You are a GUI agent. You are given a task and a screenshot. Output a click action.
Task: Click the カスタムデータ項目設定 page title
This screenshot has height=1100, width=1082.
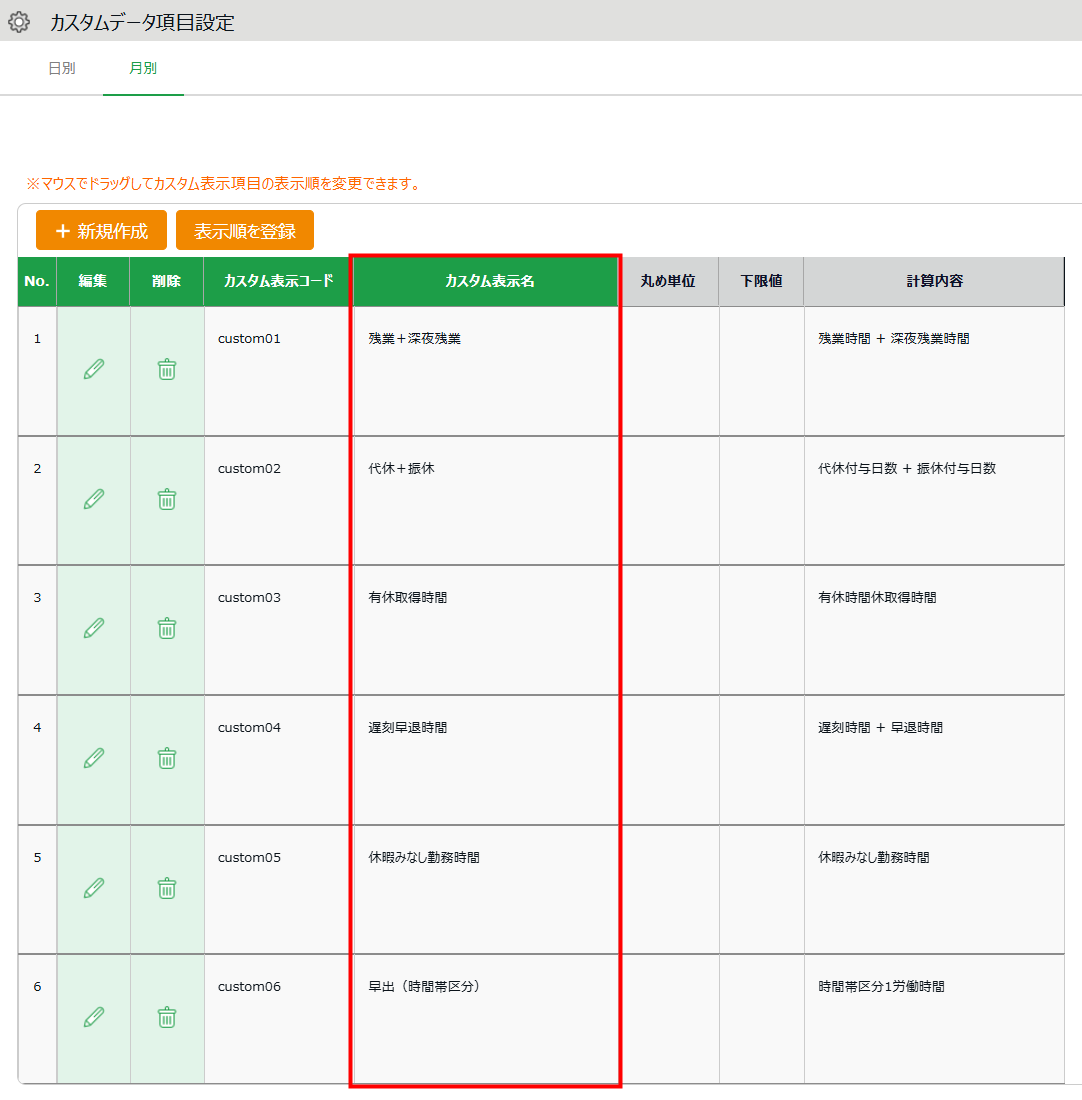coord(142,22)
